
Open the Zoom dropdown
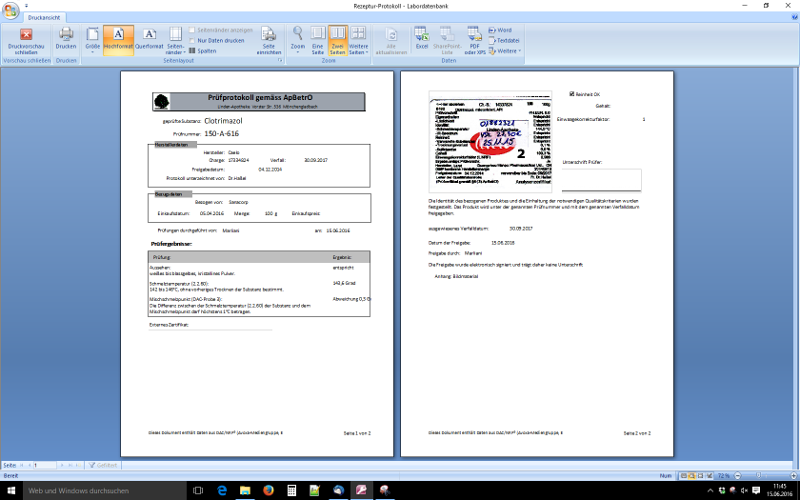[297, 40]
